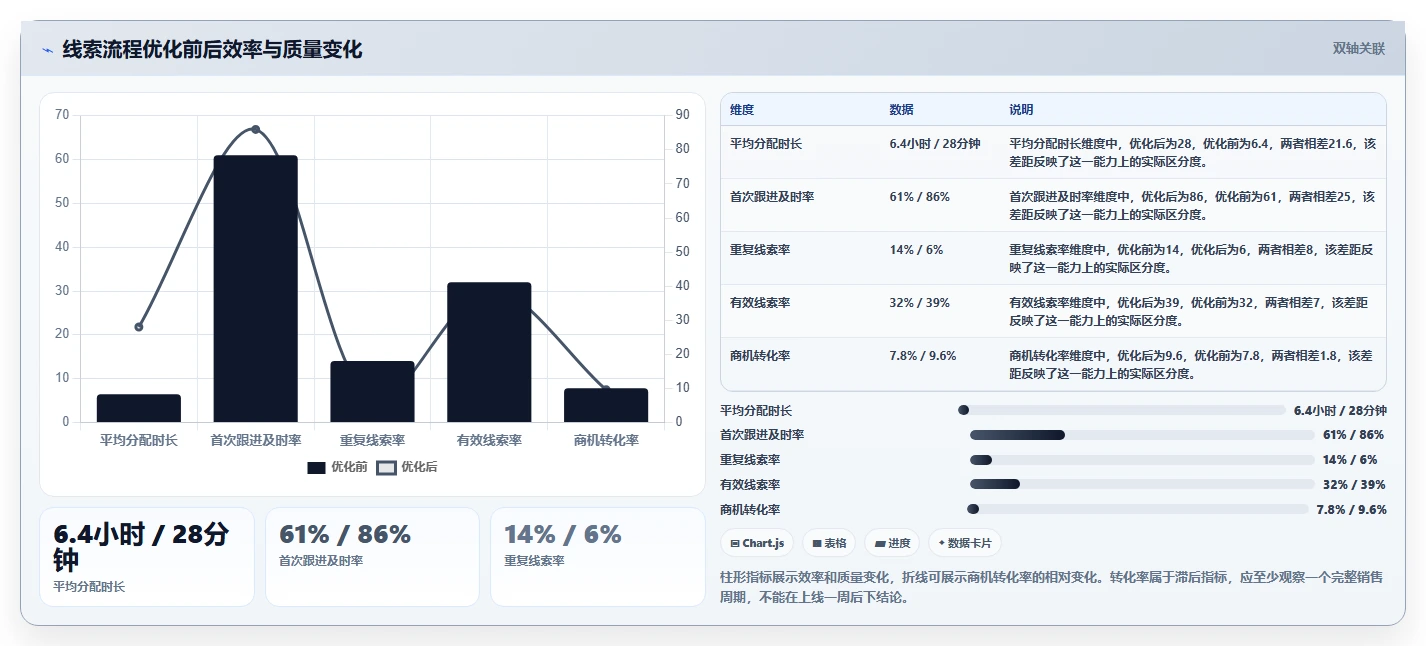Click the line point above 平均分配时长 bar
Image resolution: width=1426 pixels, height=646 pixels.
tap(139, 327)
